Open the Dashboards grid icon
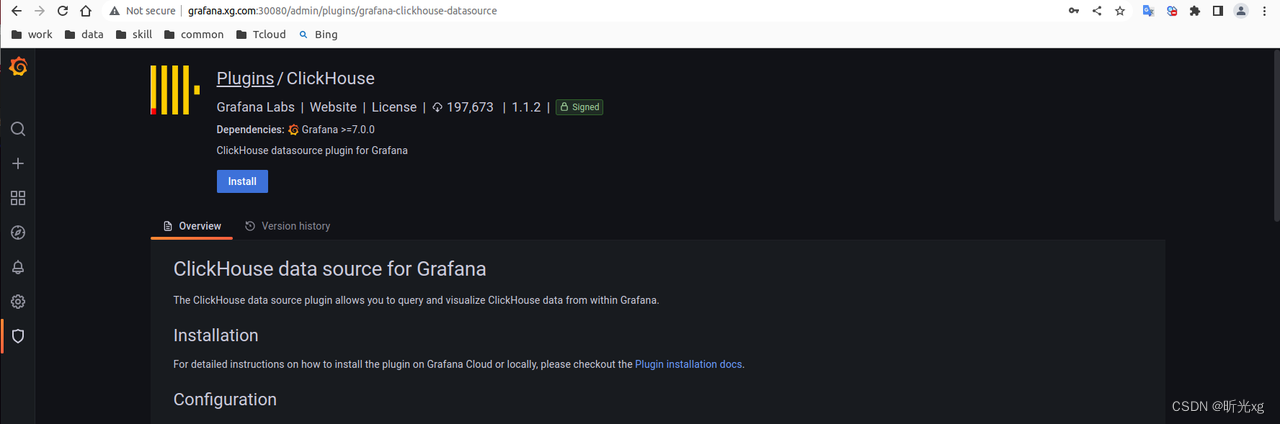Image resolution: width=1280 pixels, height=424 pixels. [18, 198]
